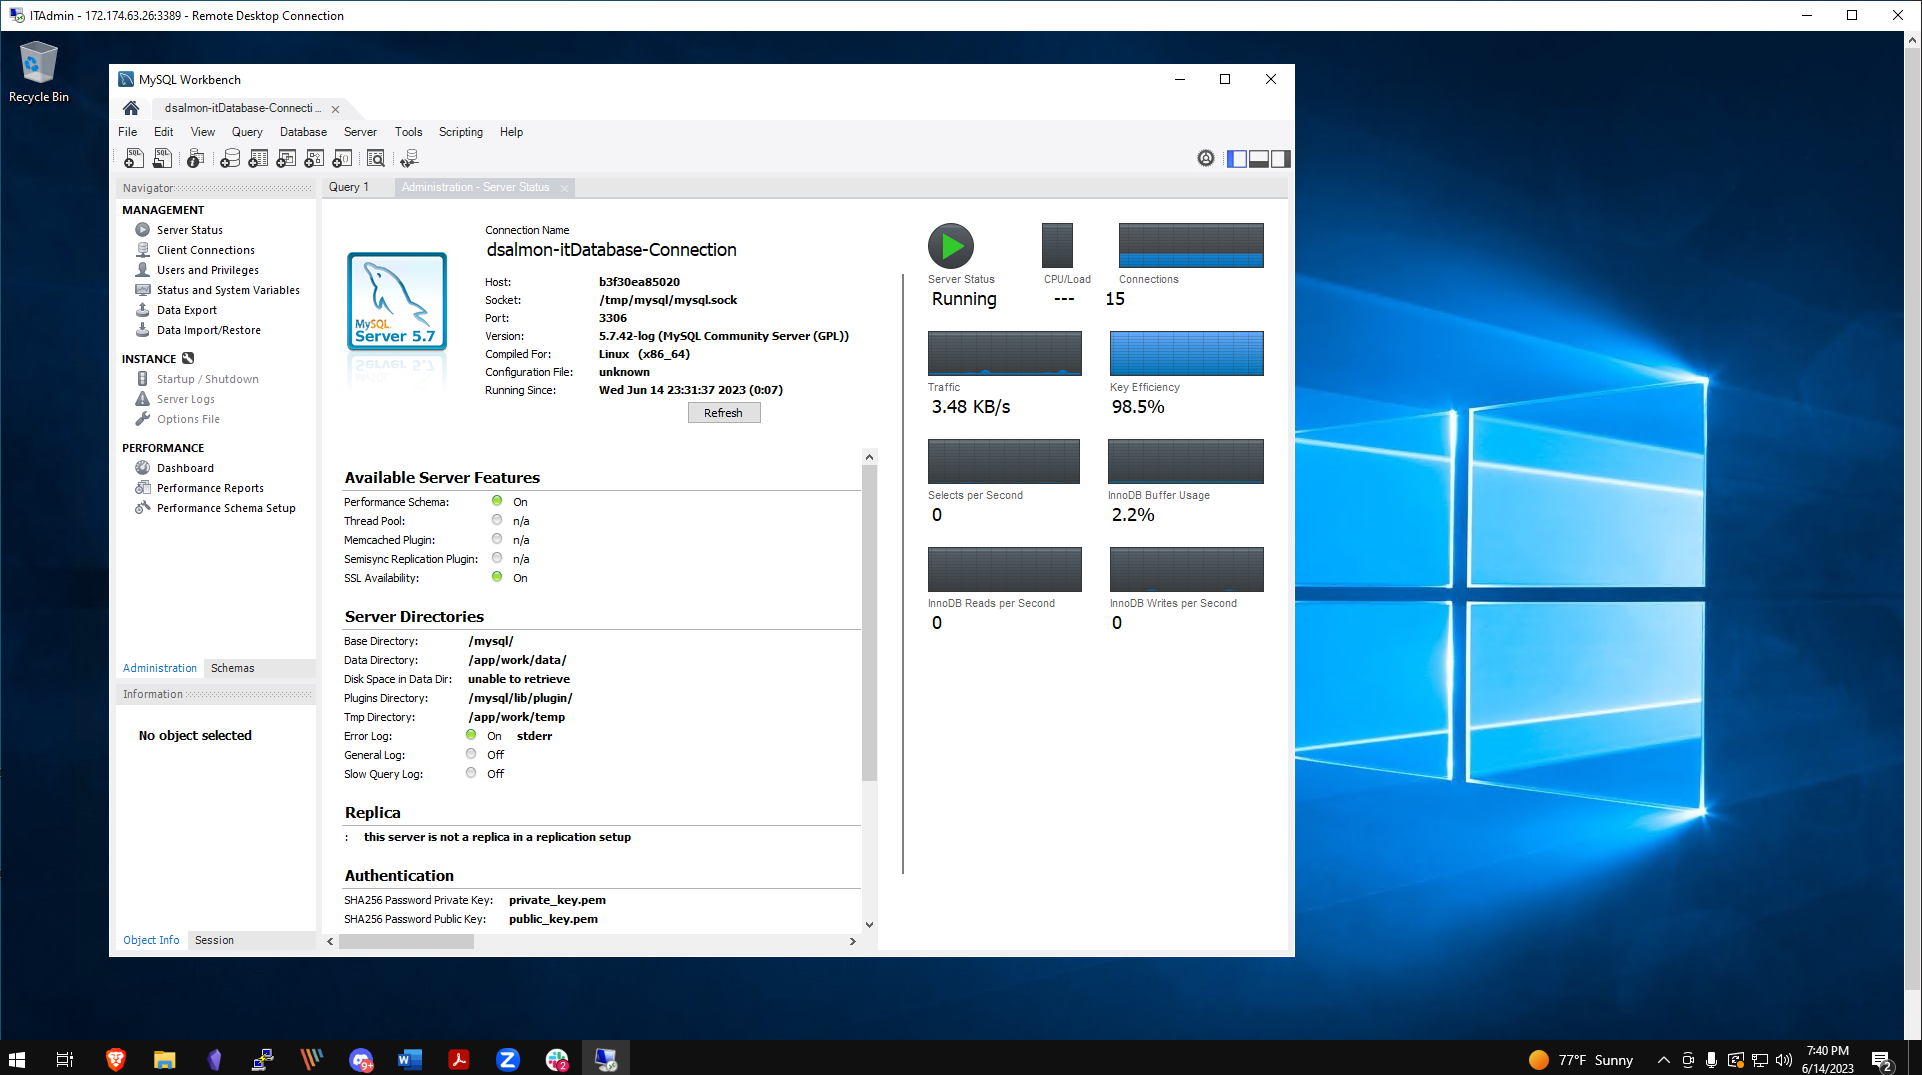Open Zoom from the taskbar
Screen dimensions: 1922x1075
[x=508, y=1059]
